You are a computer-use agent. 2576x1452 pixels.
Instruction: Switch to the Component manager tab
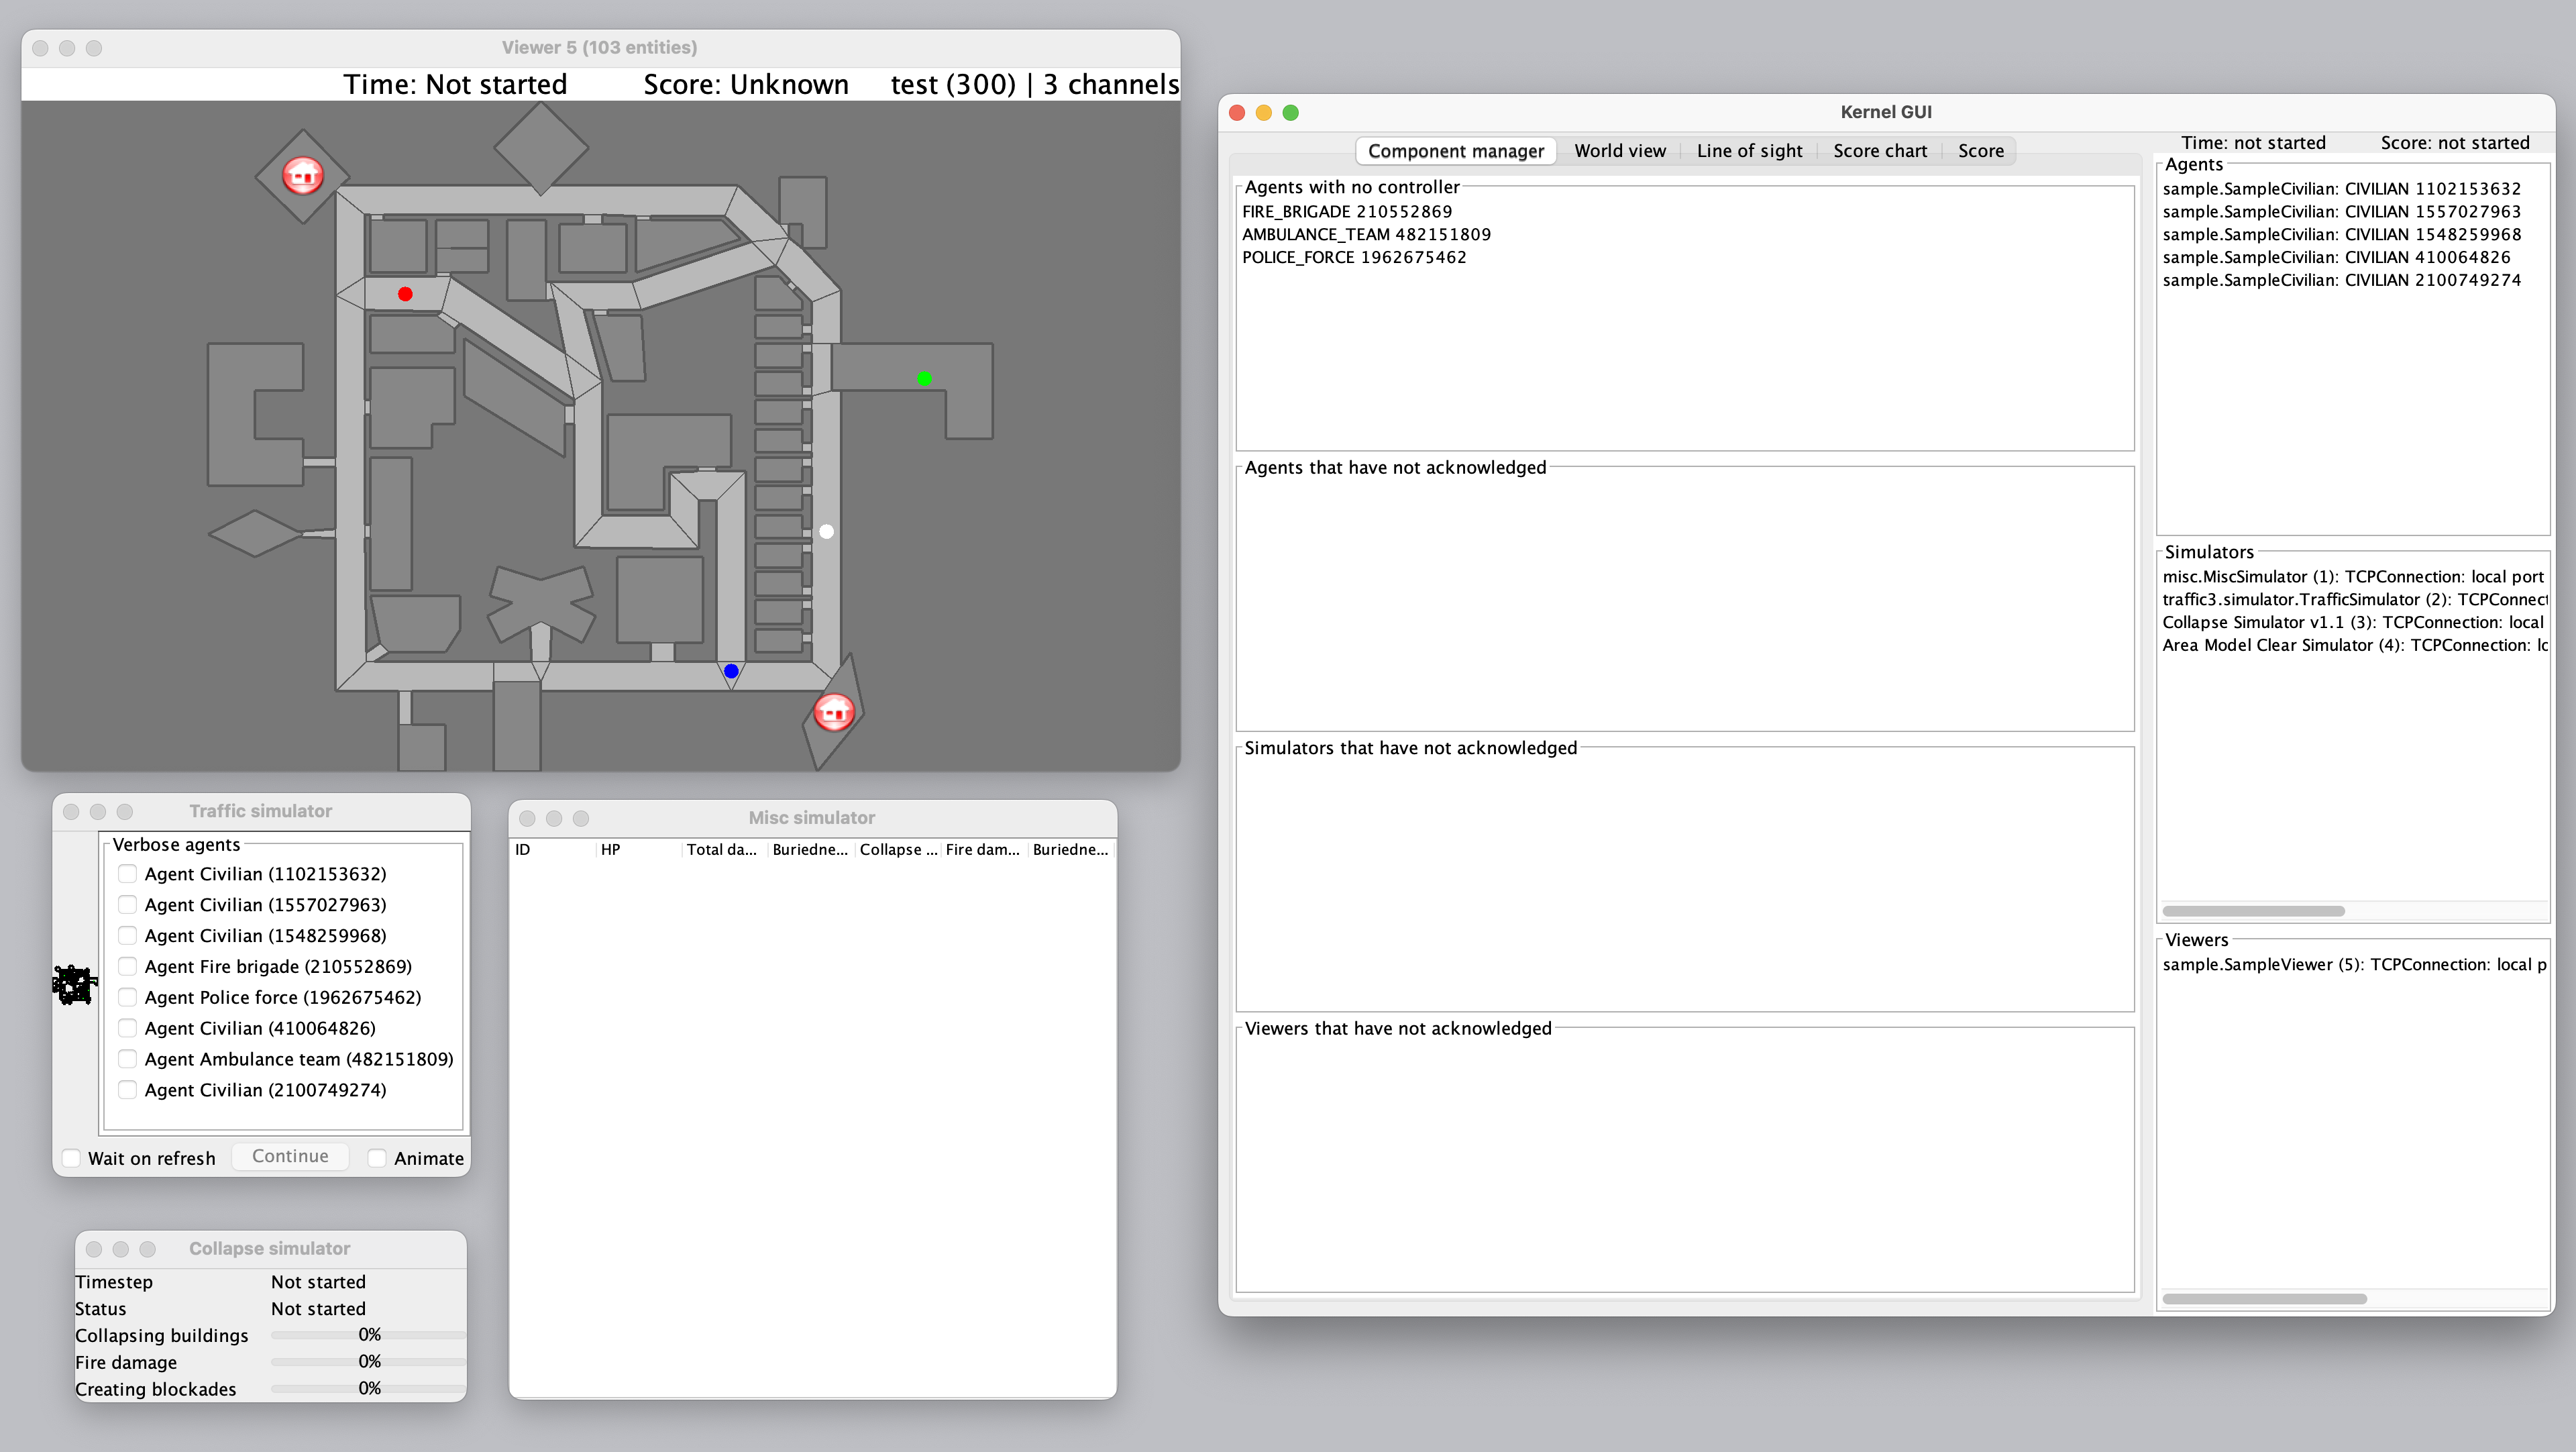pos(1455,151)
